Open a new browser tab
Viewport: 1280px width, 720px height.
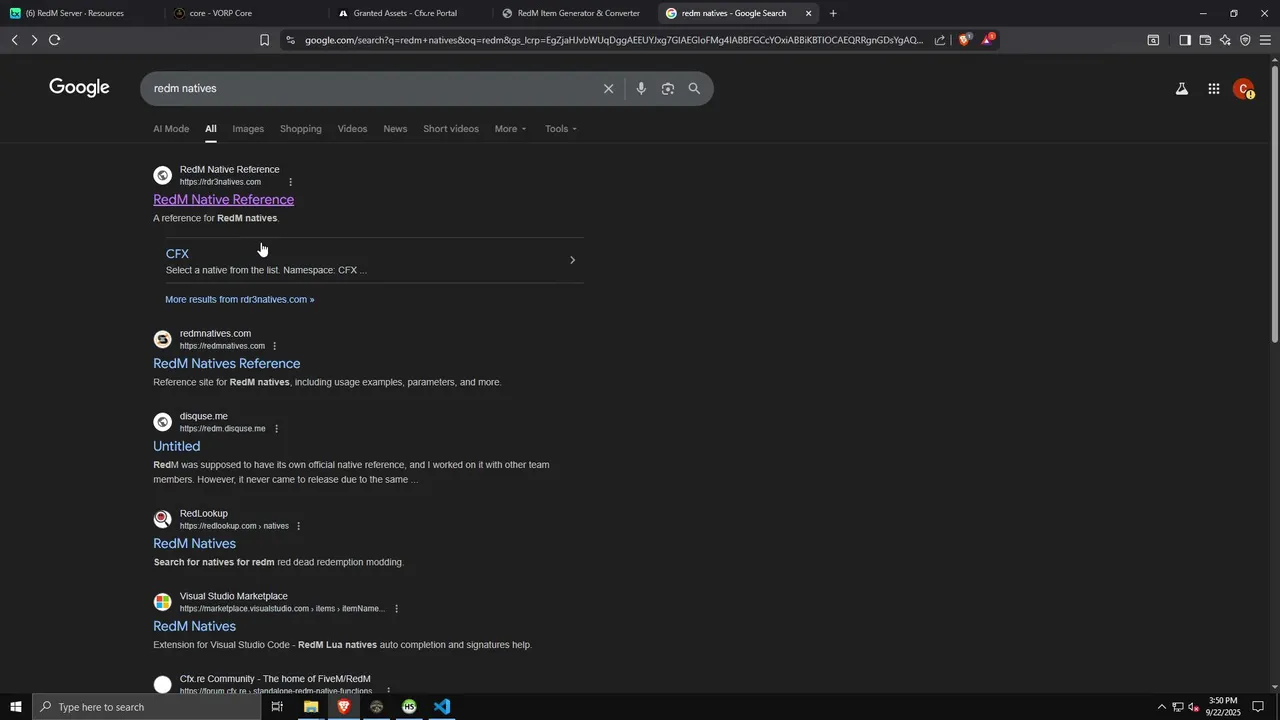coord(833,13)
